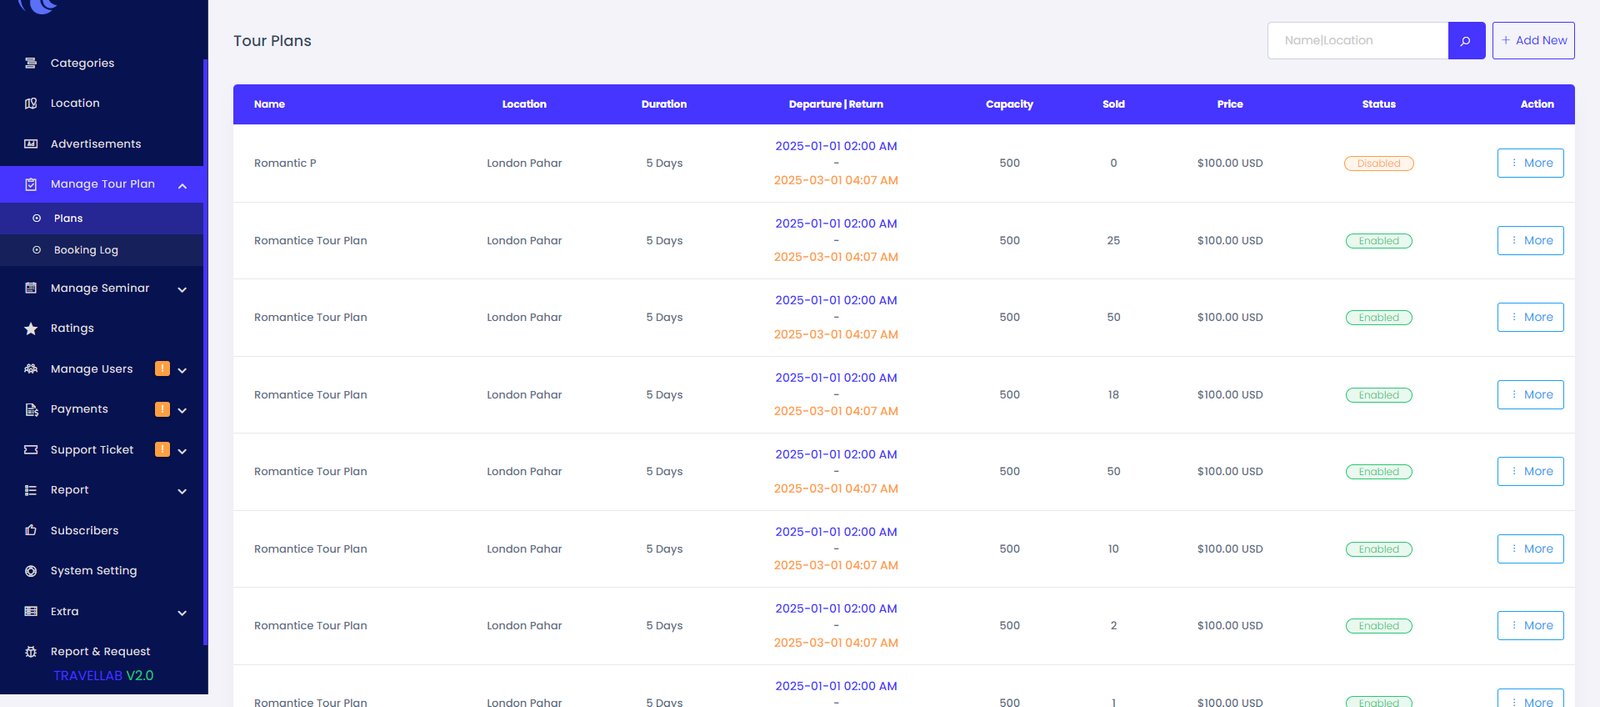Collapse the Manage Tour Plan submenu chevron

point(182,185)
